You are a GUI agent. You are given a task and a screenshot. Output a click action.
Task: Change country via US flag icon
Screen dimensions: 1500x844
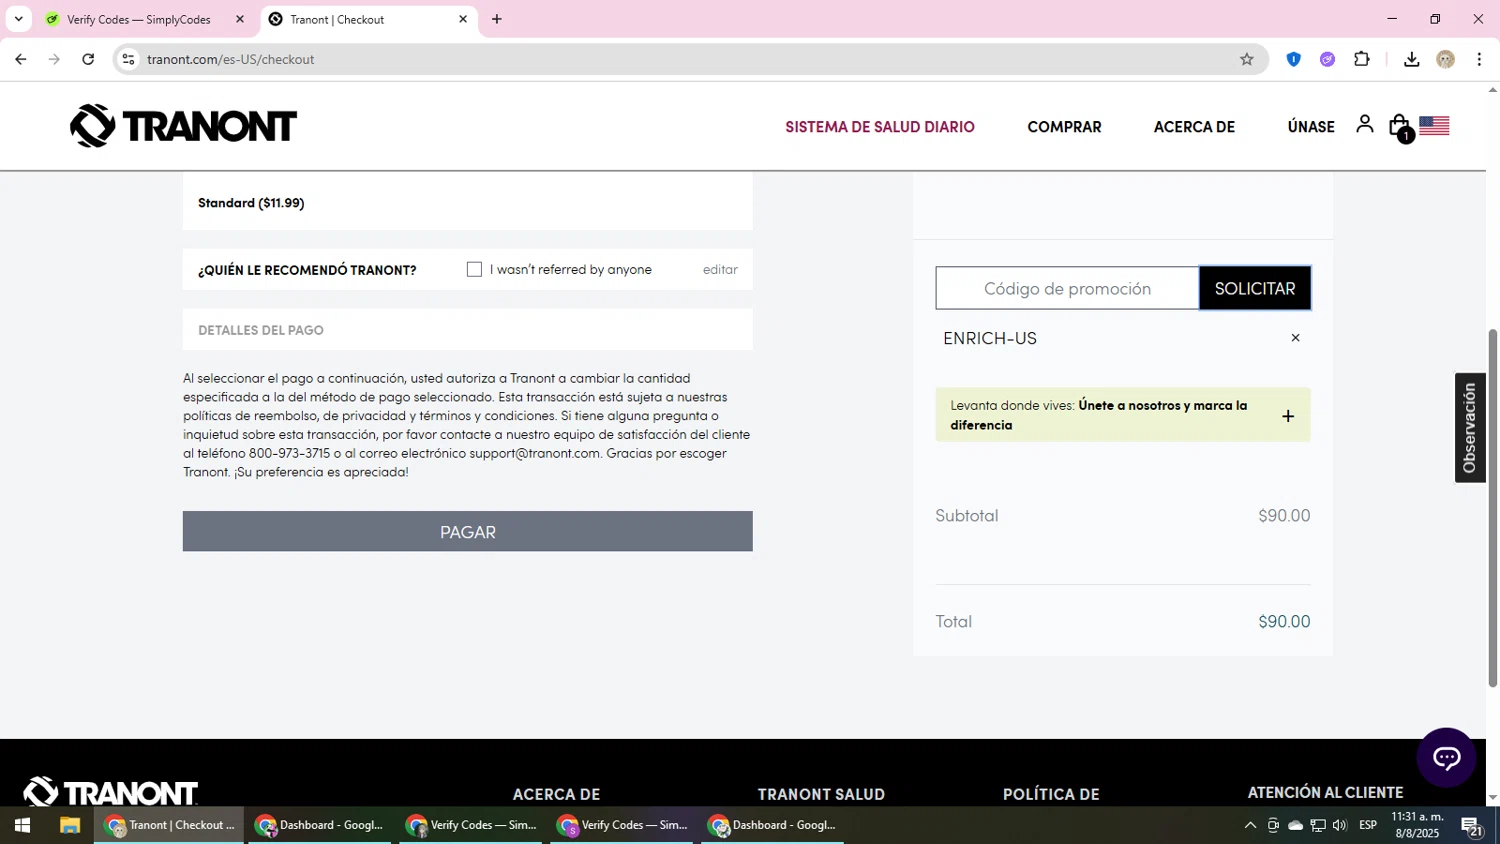coord(1434,126)
